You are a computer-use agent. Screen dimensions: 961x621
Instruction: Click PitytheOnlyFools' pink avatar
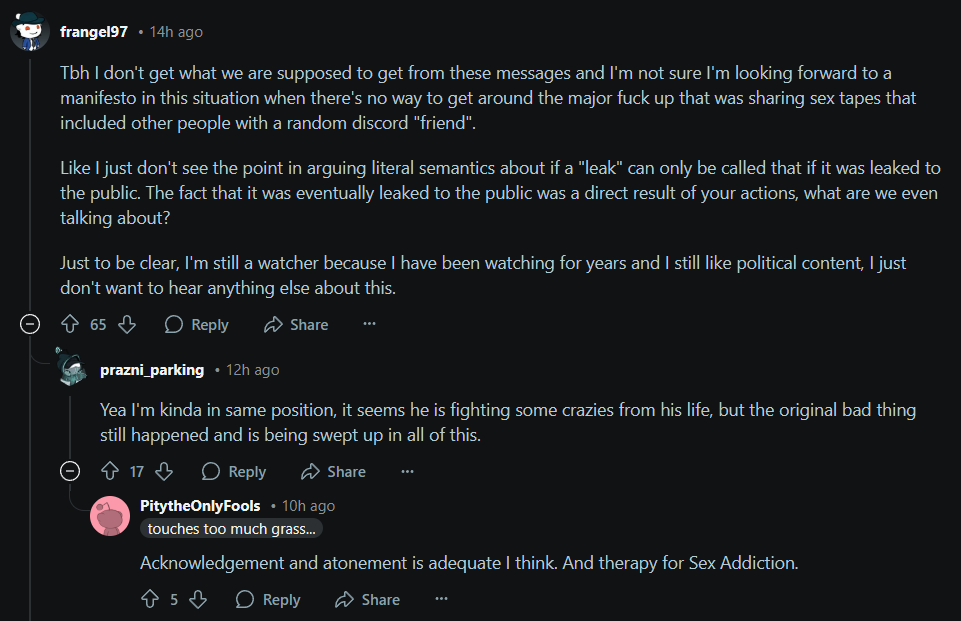pyautogui.click(x=110, y=516)
